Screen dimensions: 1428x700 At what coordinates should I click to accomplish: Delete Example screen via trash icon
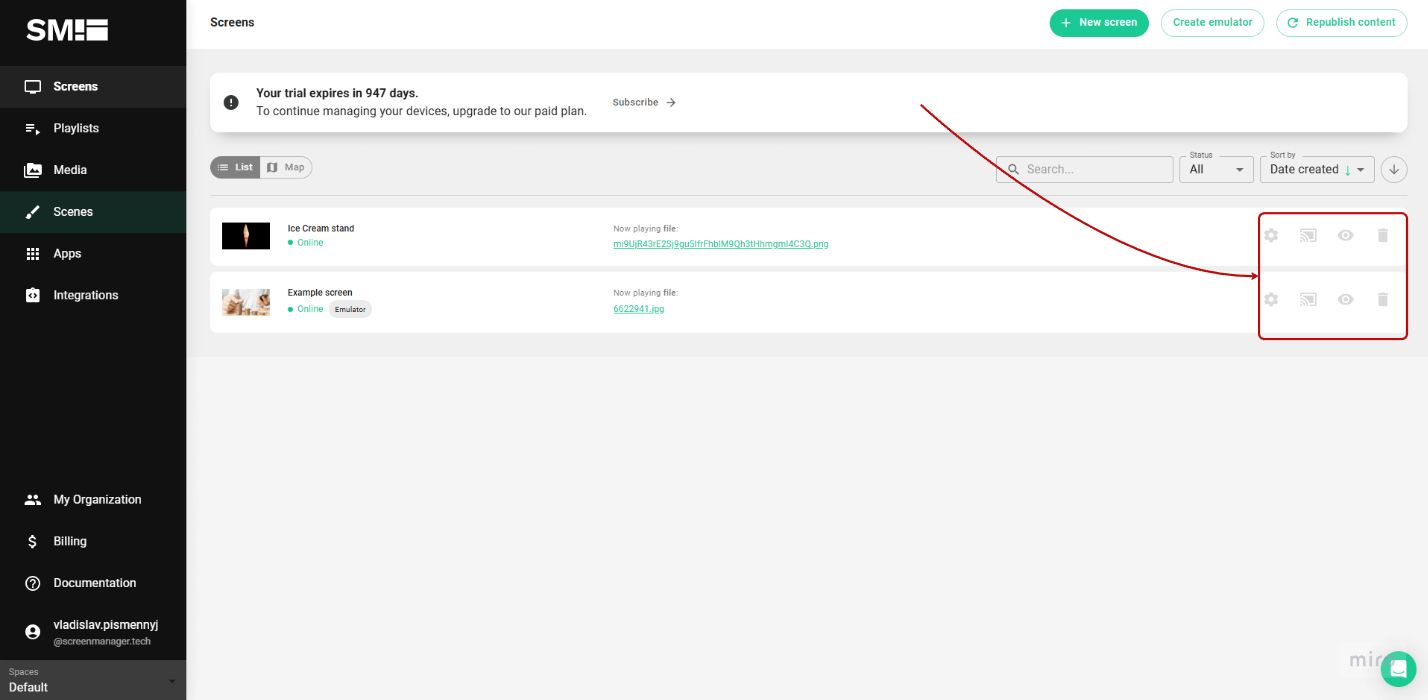[1383, 299]
